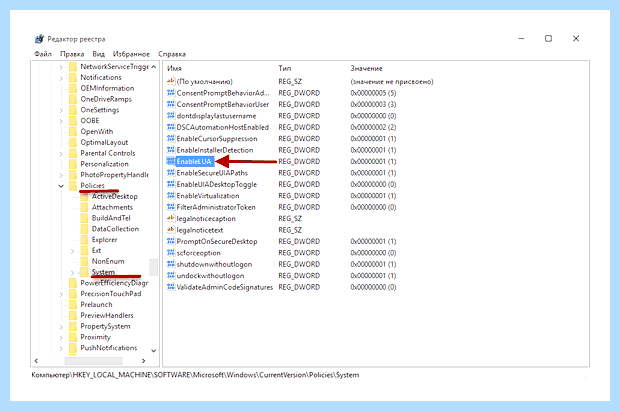Screen dimensions: 620x411
Task: Expand the OneSettings key arrow
Action: (61, 110)
